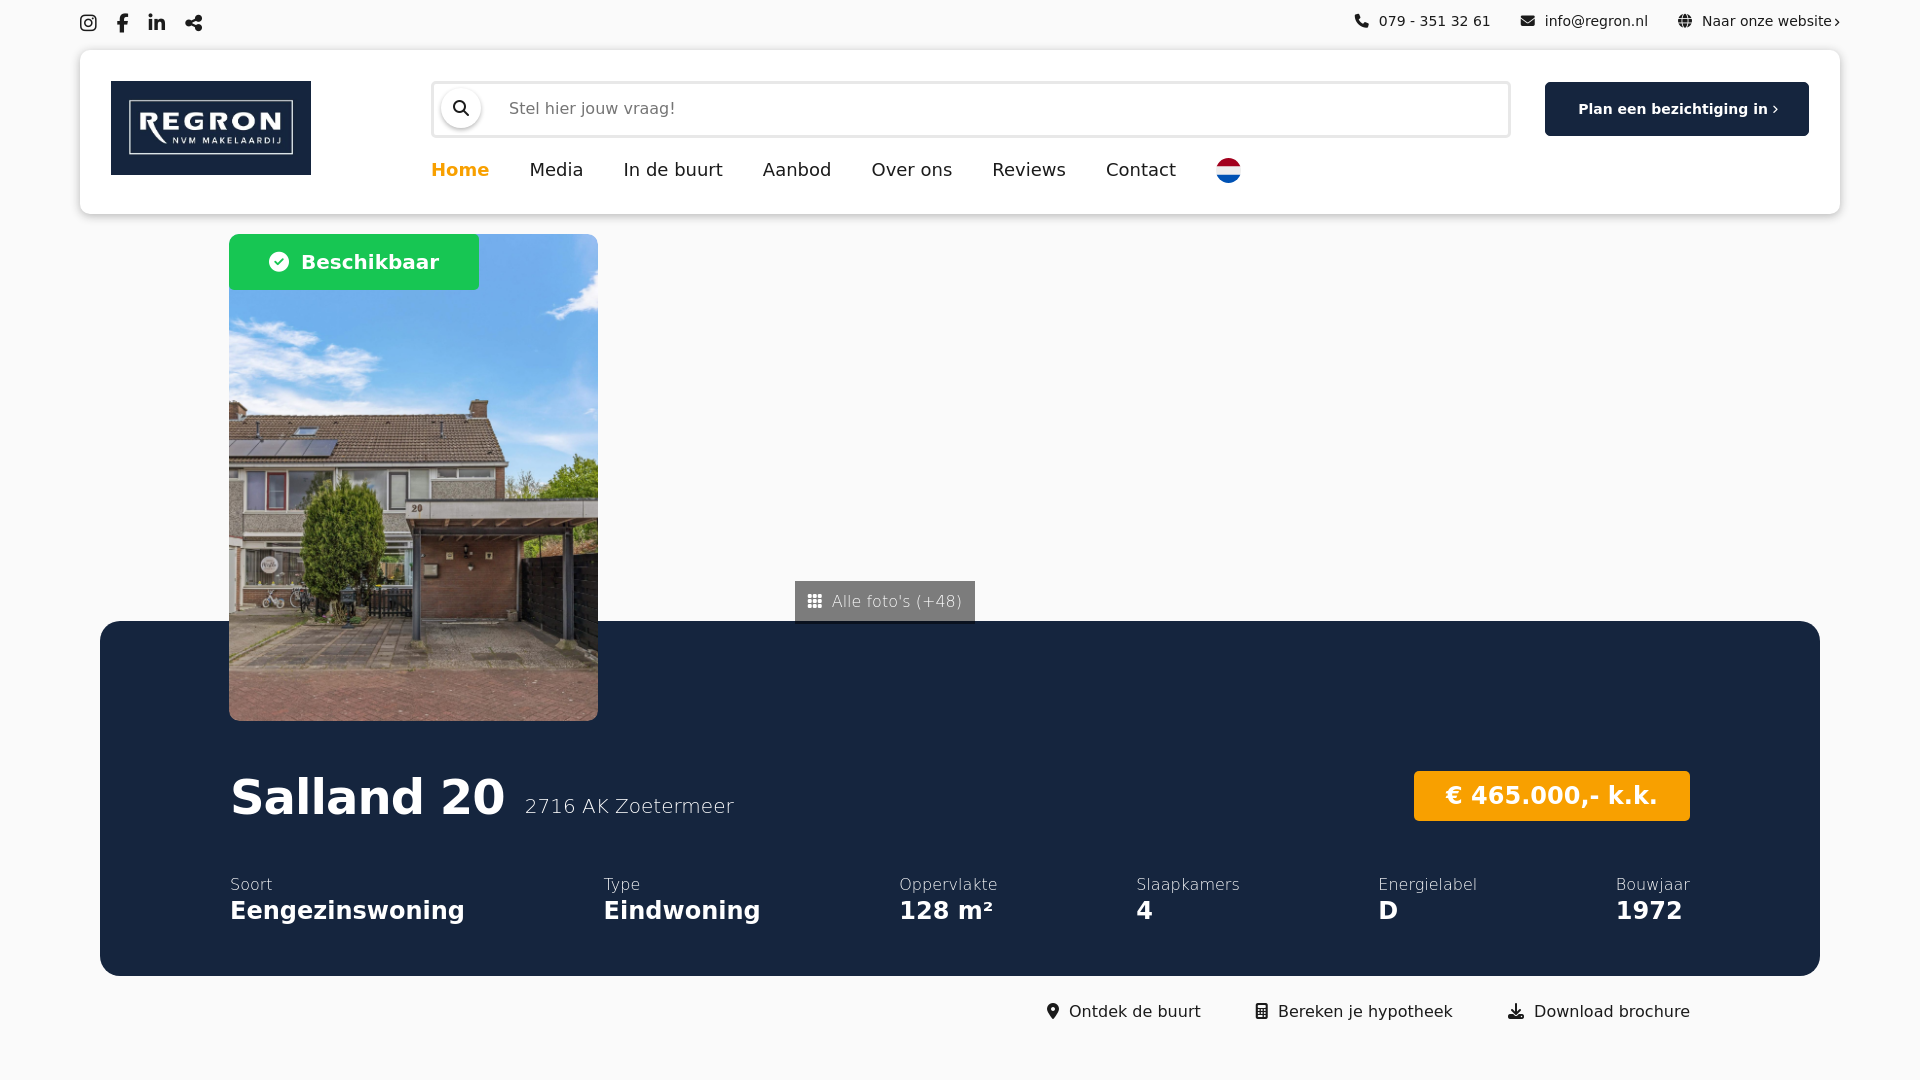Open the Aanbod menu item
This screenshot has width=1920, height=1080.
tap(797, 170)
